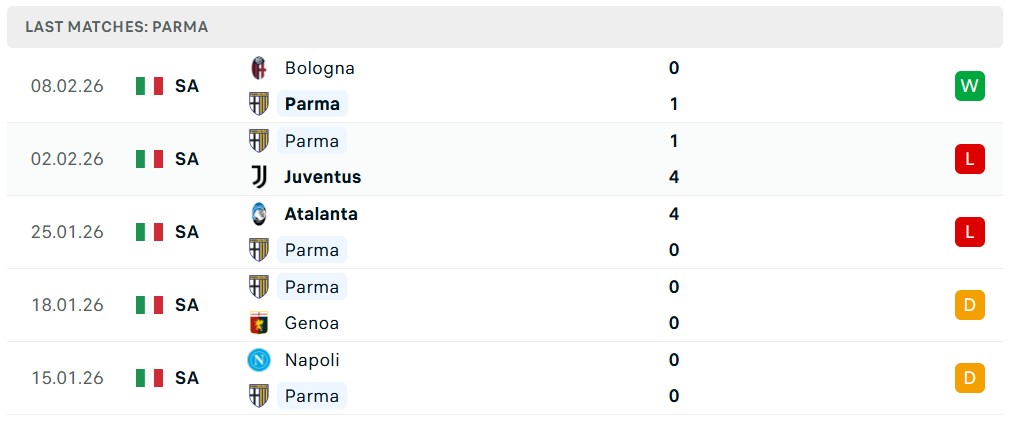
Task: Click the Bologna club crest icon
Action: pyautogui.click(x=259, y=68)
